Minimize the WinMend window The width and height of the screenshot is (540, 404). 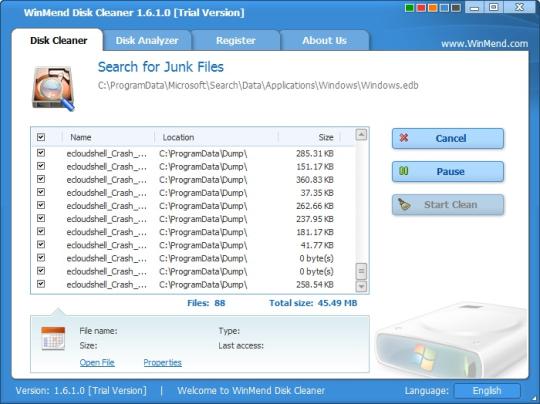click(475, 8)
